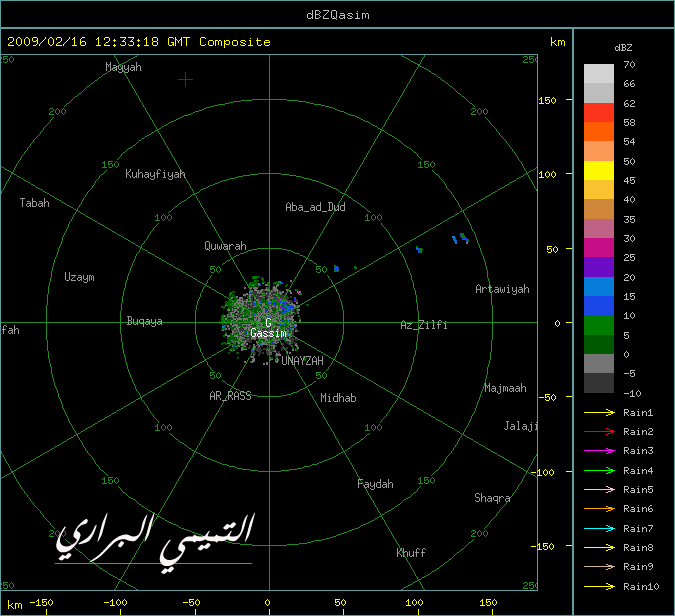Click the small echo on the 100 km ring

pyautogui.click(x=419, y=249)
